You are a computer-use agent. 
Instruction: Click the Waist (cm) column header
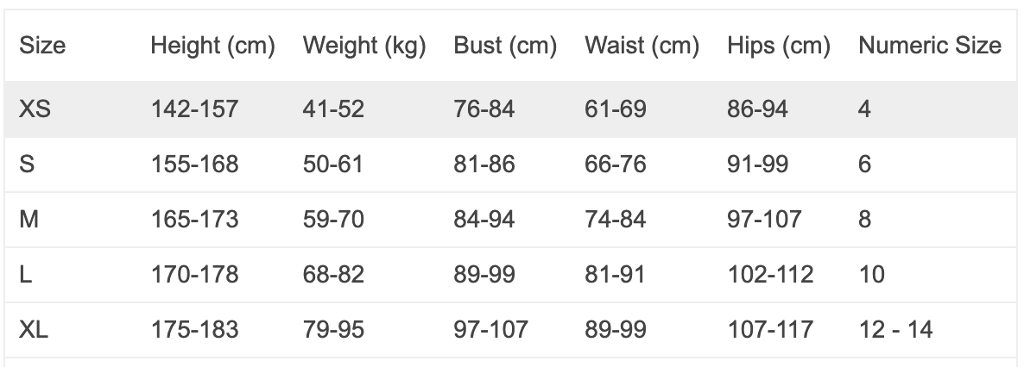click(642, 46)
